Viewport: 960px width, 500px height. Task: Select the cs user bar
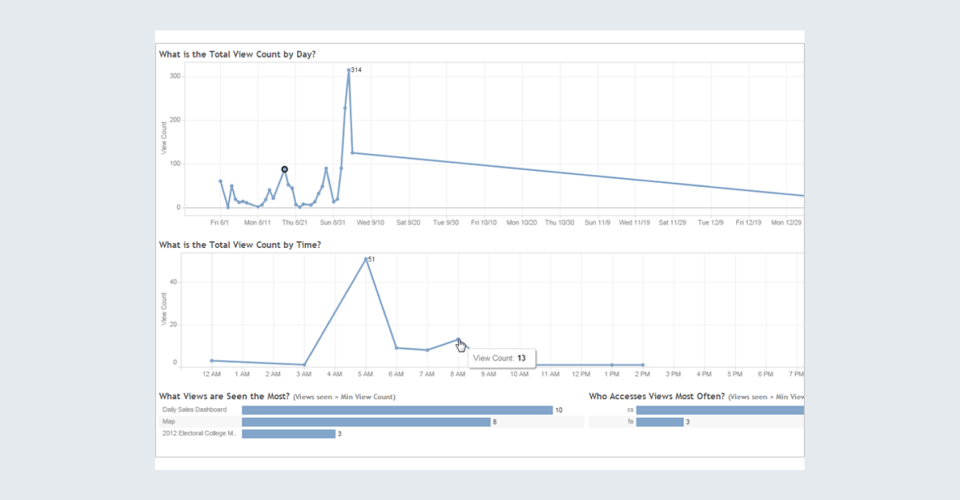point(719,410)
